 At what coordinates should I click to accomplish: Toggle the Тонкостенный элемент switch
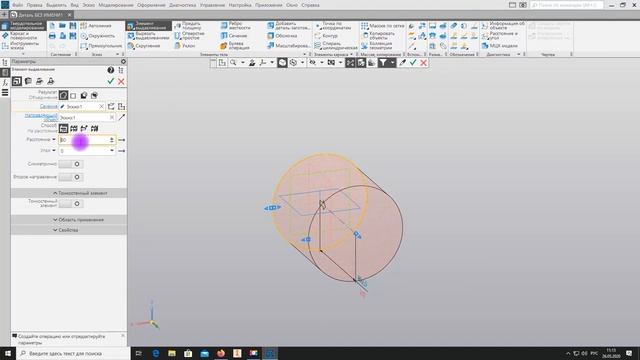[x=71, y=203]
